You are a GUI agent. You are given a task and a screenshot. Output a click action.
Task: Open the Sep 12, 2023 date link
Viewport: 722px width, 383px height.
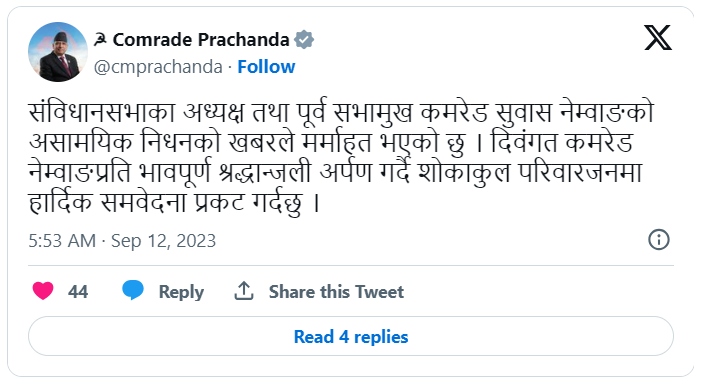coord(163,241)
